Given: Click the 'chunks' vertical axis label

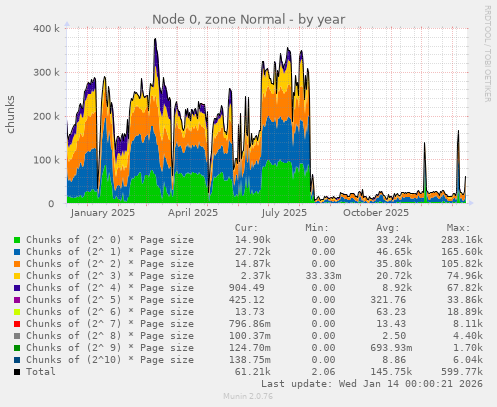Looking at the screenshot, I should coord(10,114).
